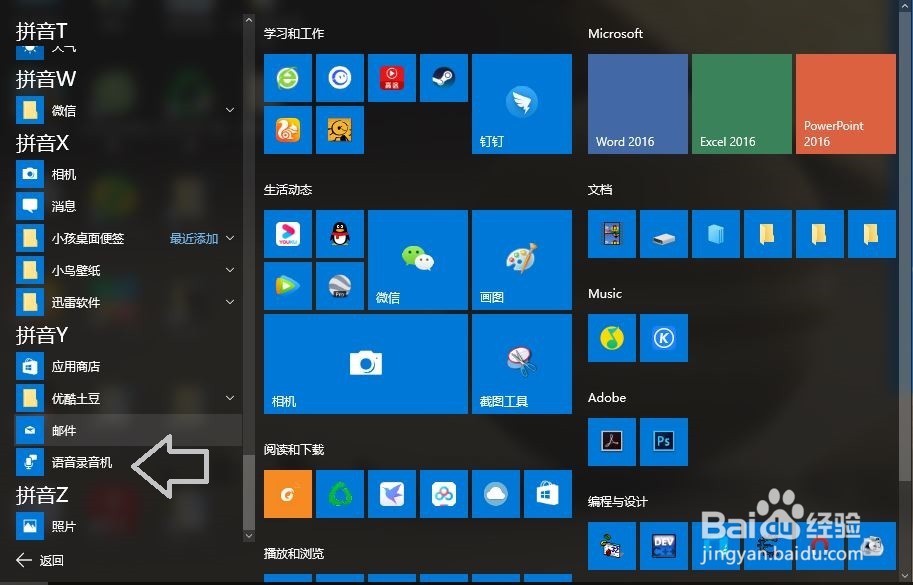
Task: Open the Adobe Acrobat tile
Action: click(x=612, y=442)
